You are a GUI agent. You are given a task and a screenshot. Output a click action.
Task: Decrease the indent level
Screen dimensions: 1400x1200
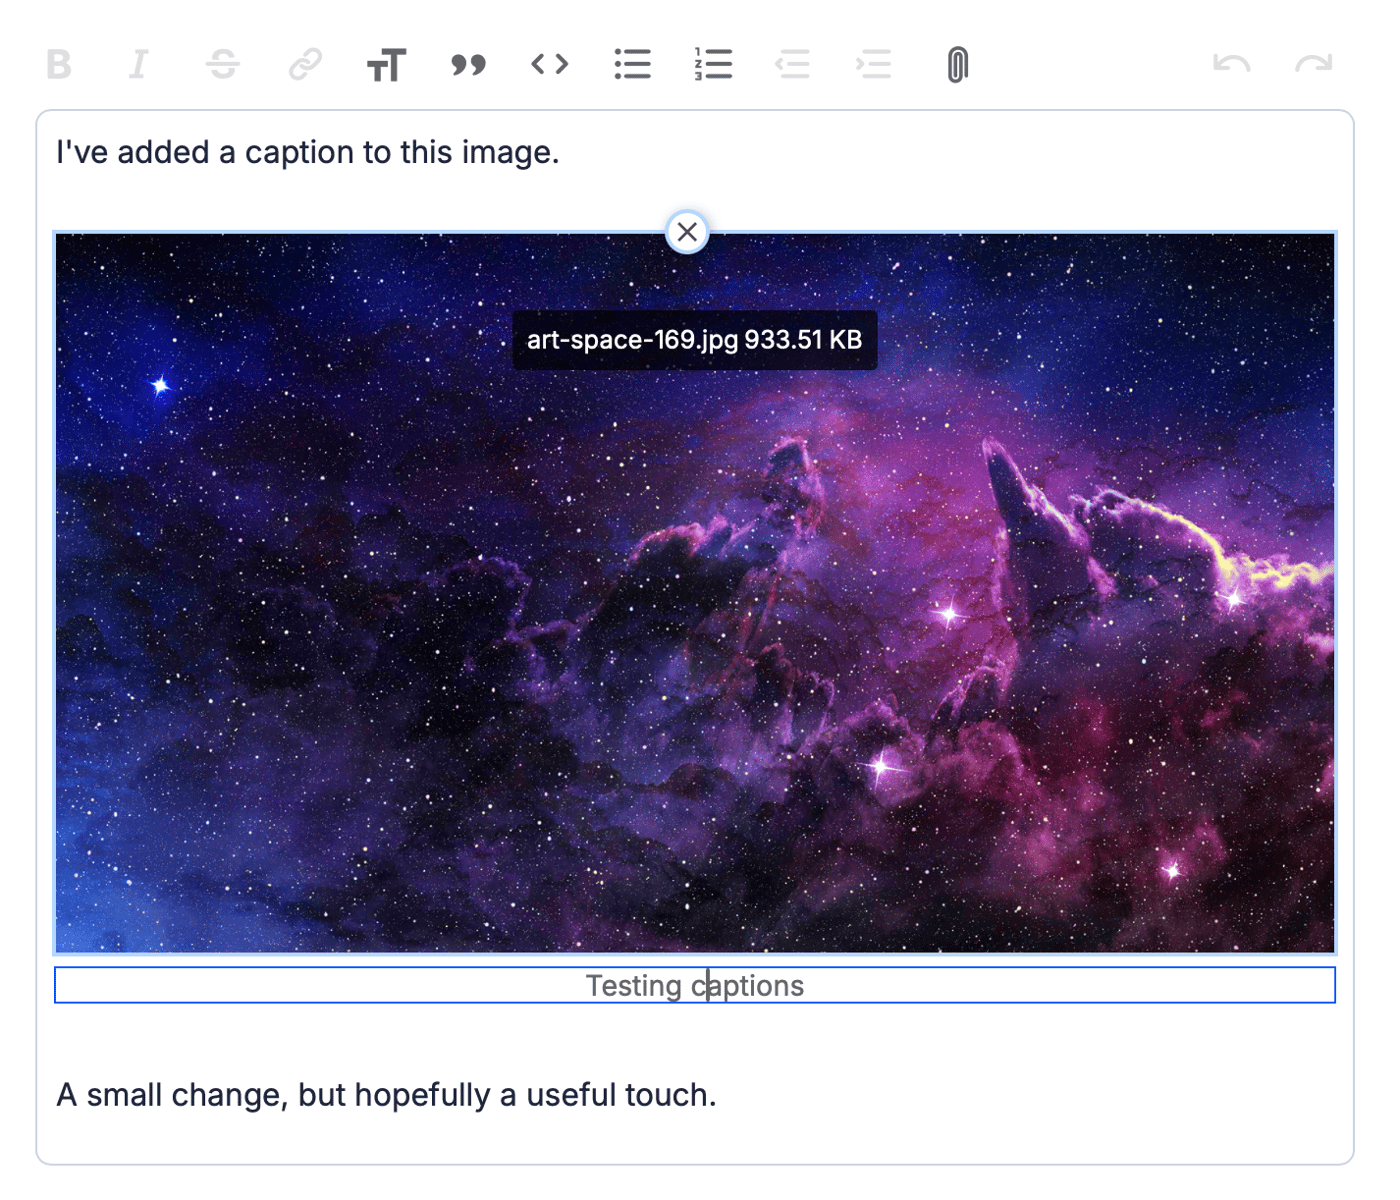(x=793, y=65)
